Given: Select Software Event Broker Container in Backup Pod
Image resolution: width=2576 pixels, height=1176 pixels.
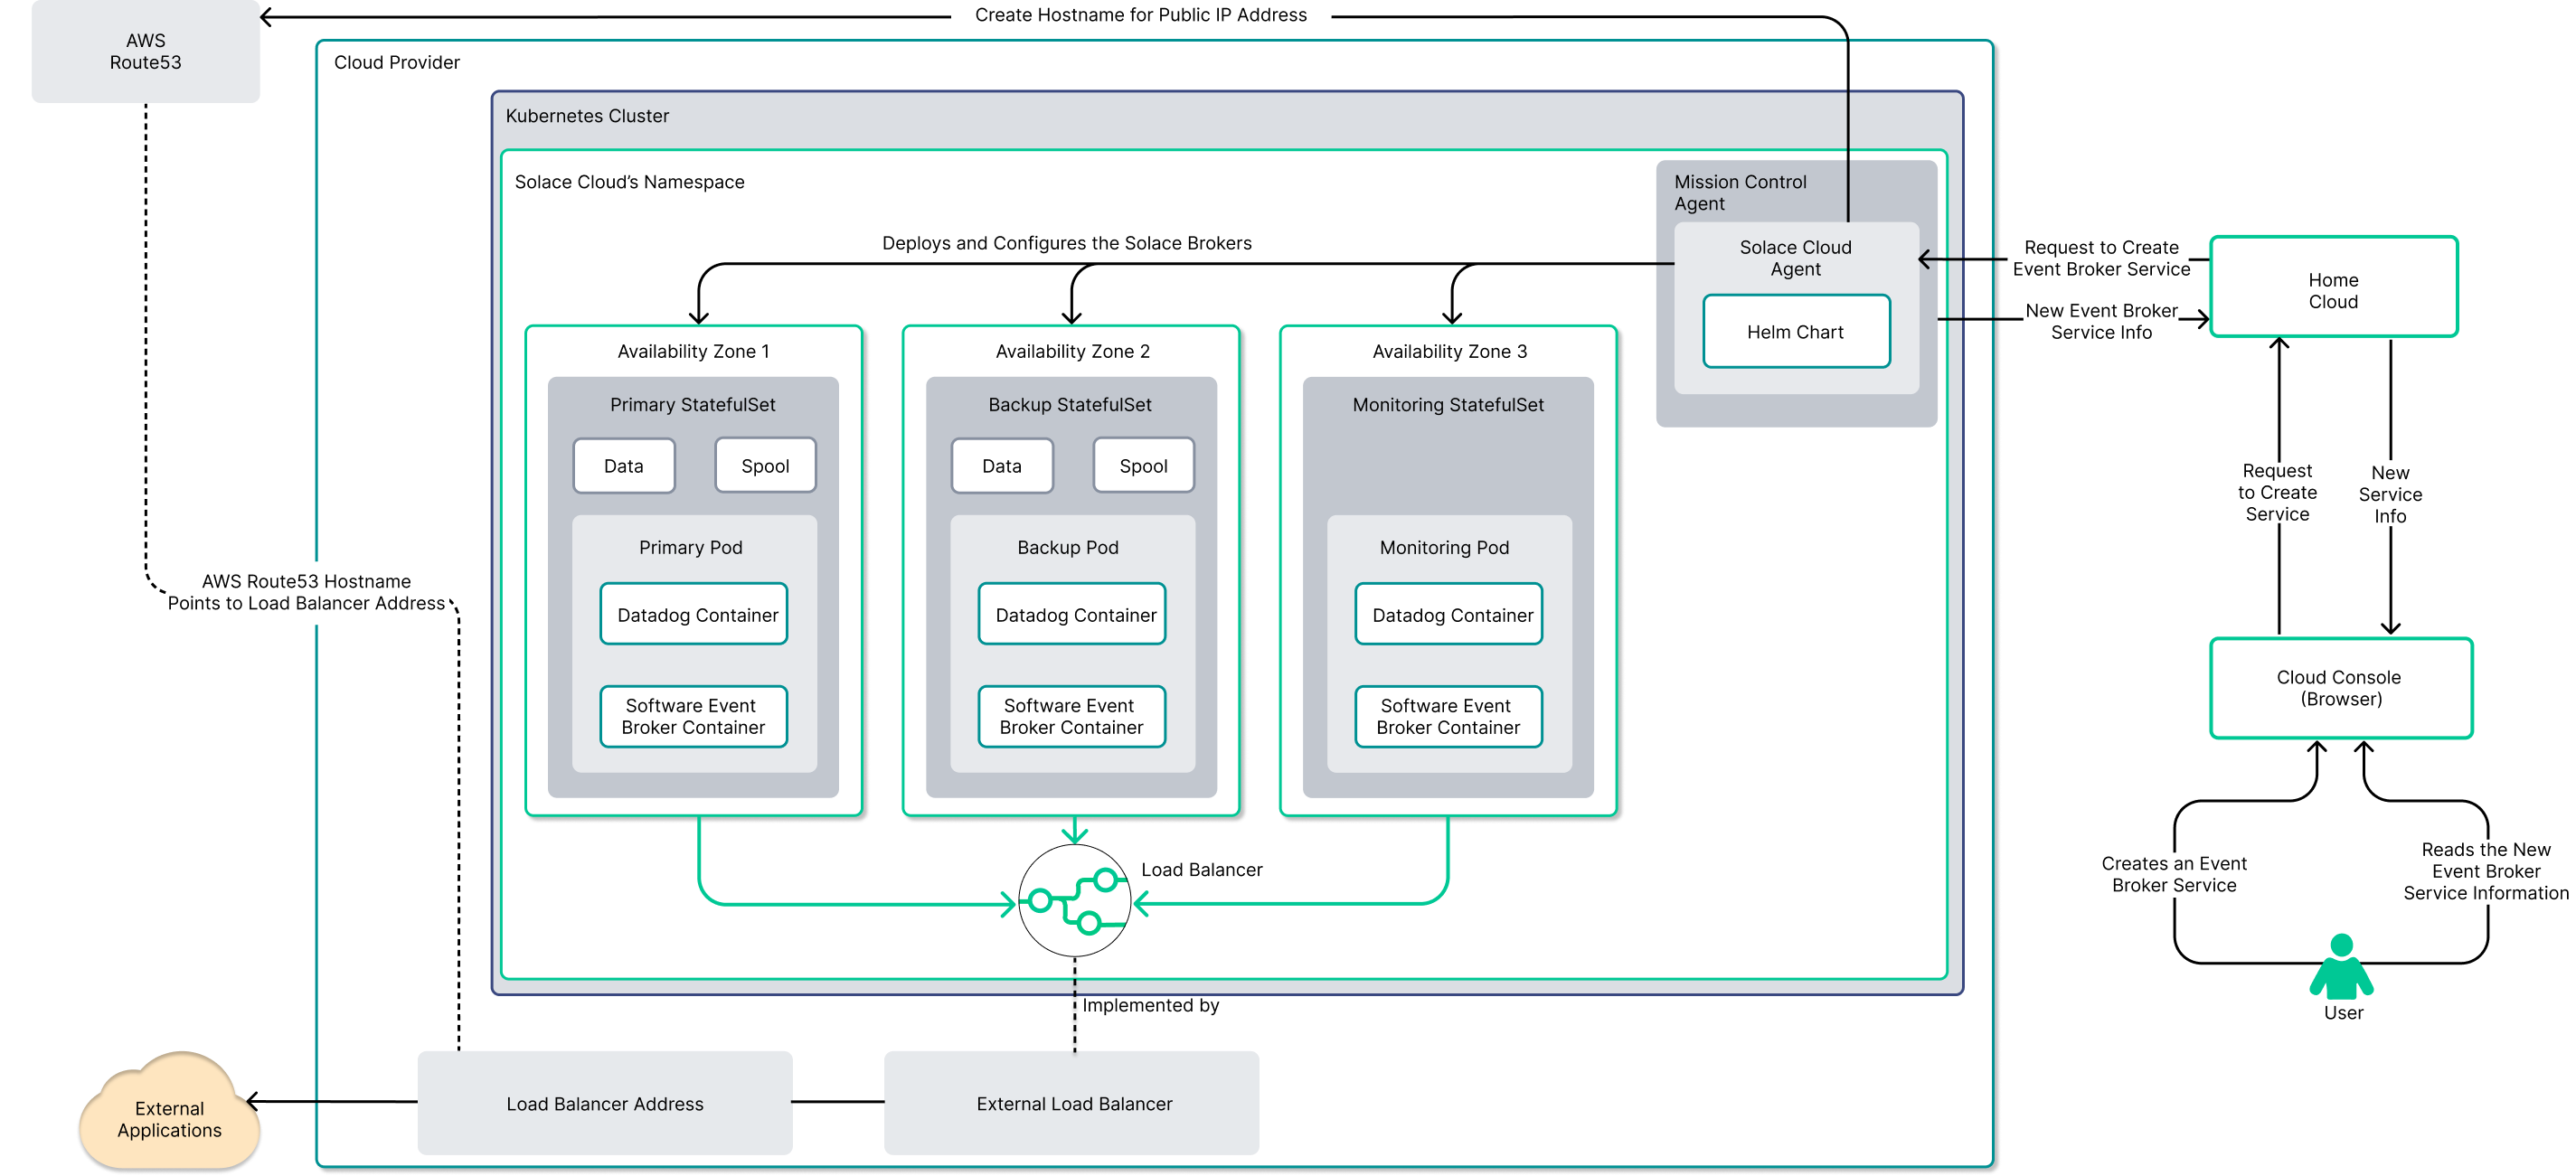Looking at the screenshot, I should pyautogui.click(x=1071, y=716).
